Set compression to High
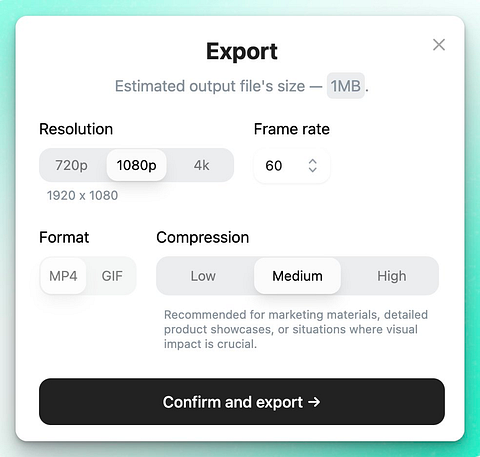This screenshot has height=457, width=480. pos(392,276)
